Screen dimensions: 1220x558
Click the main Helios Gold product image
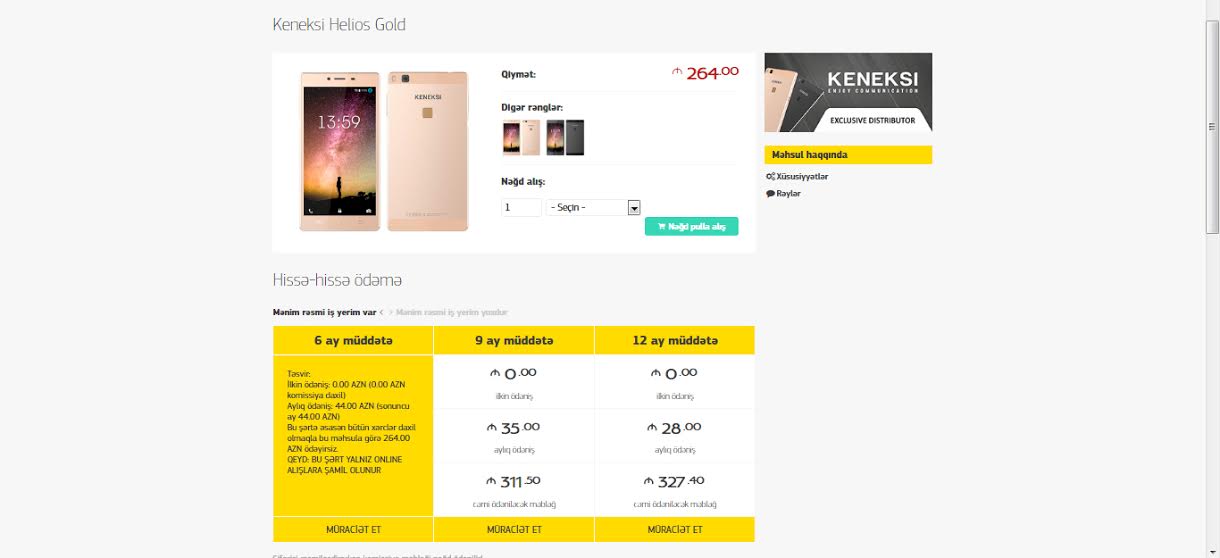click(x=384, y=151)
